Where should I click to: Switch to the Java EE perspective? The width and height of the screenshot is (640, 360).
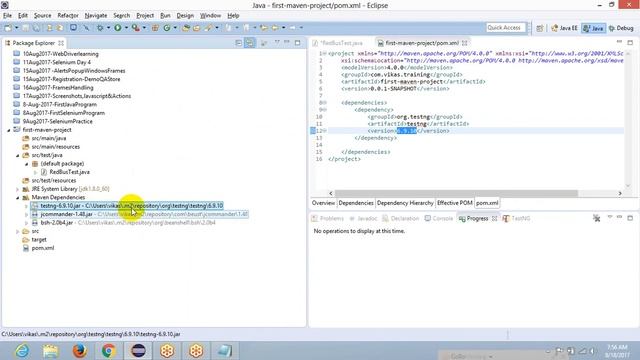pos(564,28)
